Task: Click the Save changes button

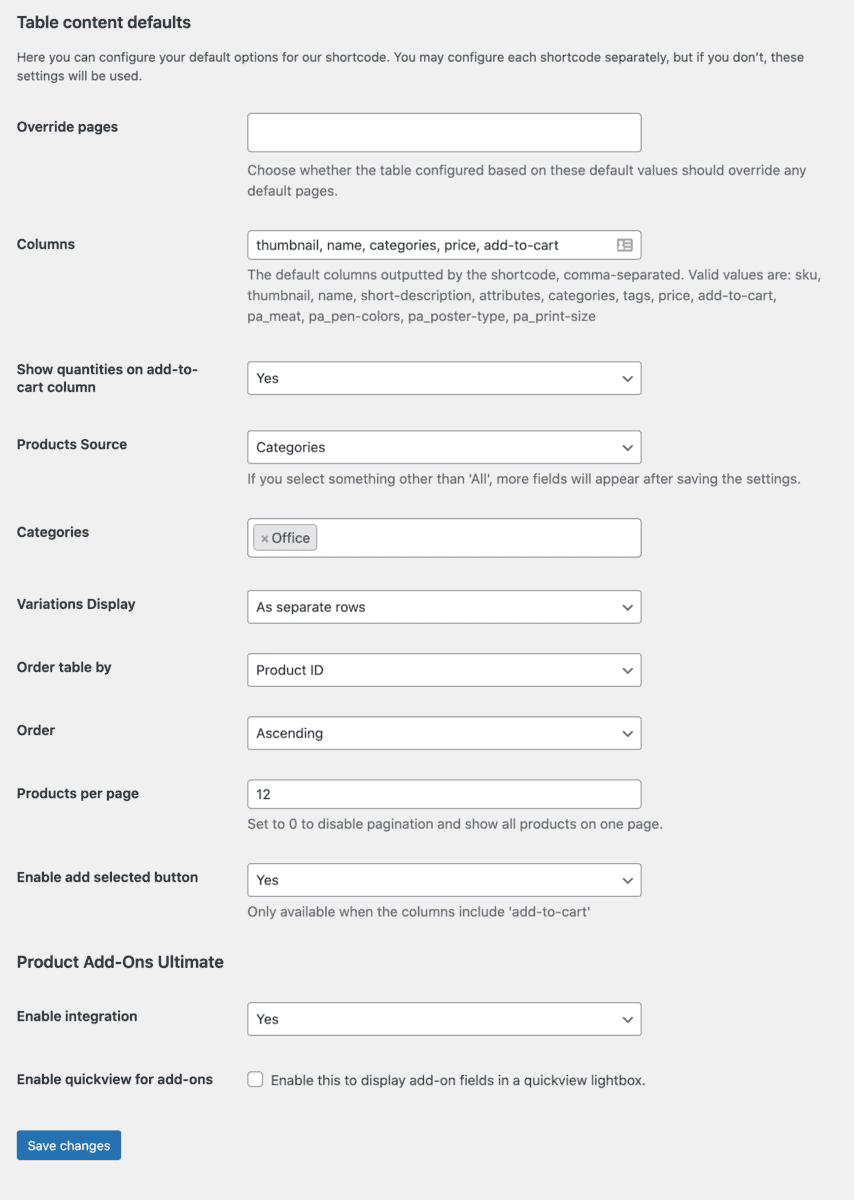Action: 69,1145
